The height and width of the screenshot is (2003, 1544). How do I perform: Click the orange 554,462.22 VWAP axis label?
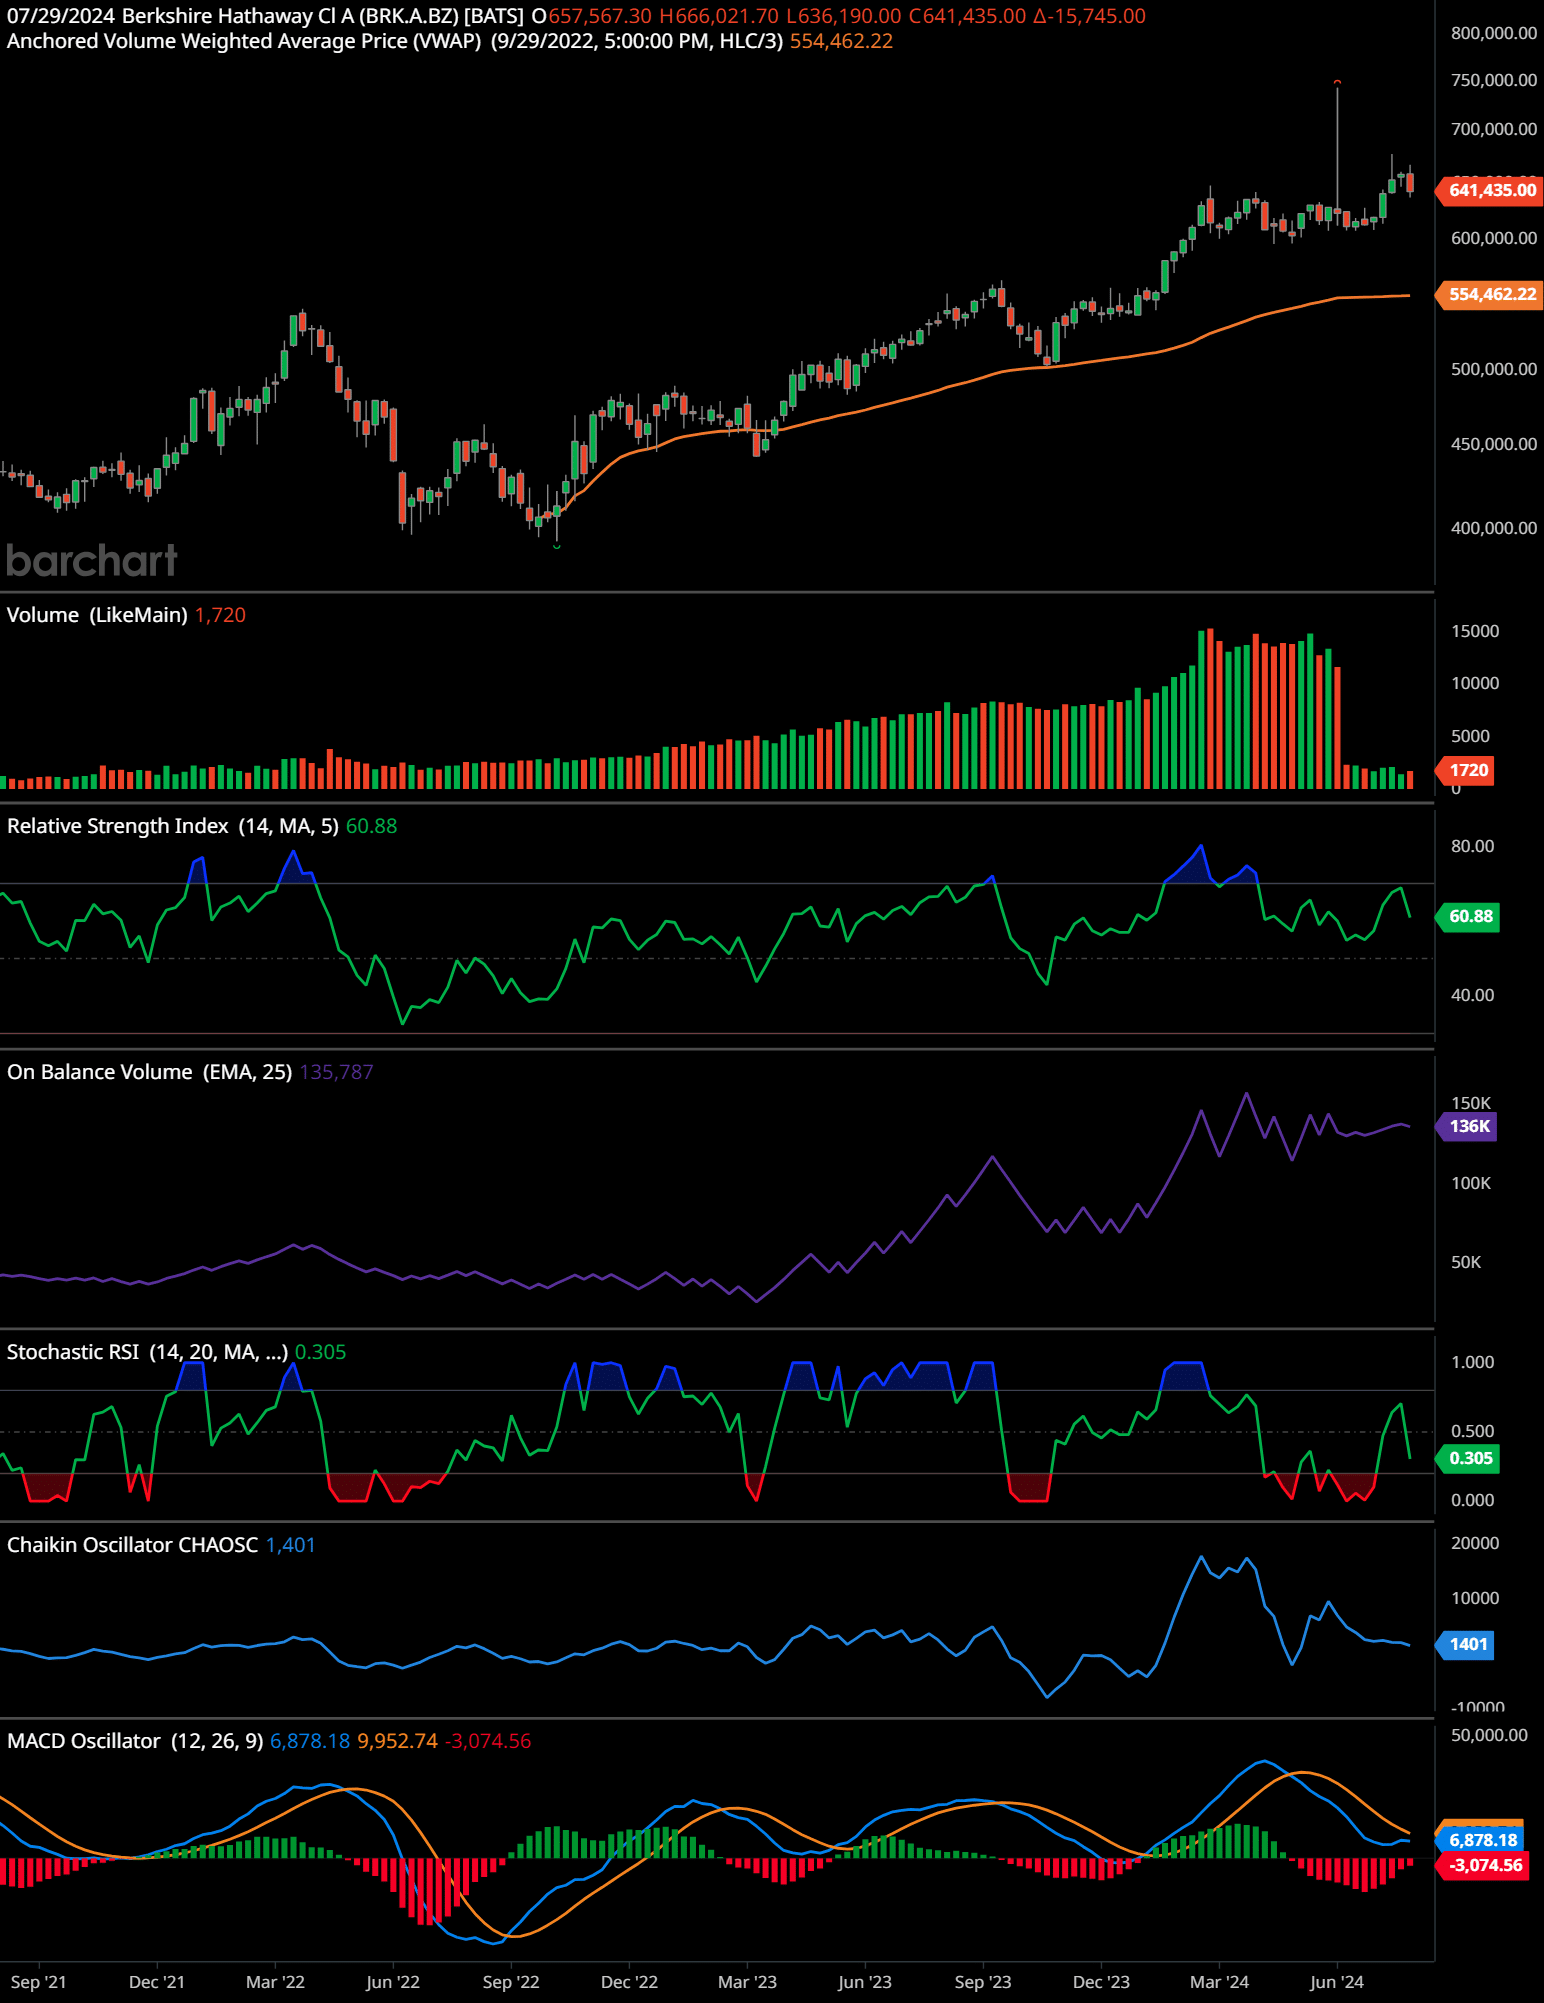(1490, 294)
